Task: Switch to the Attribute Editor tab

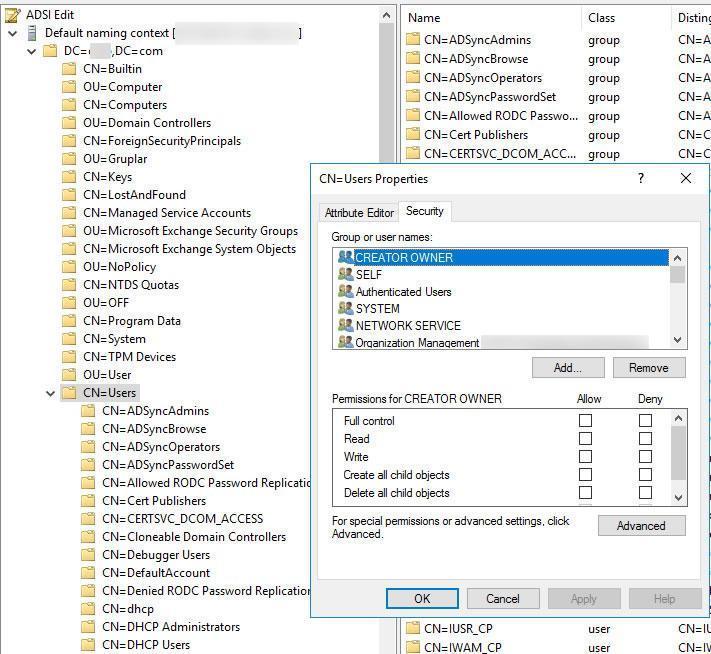Action: coord(359,213)
